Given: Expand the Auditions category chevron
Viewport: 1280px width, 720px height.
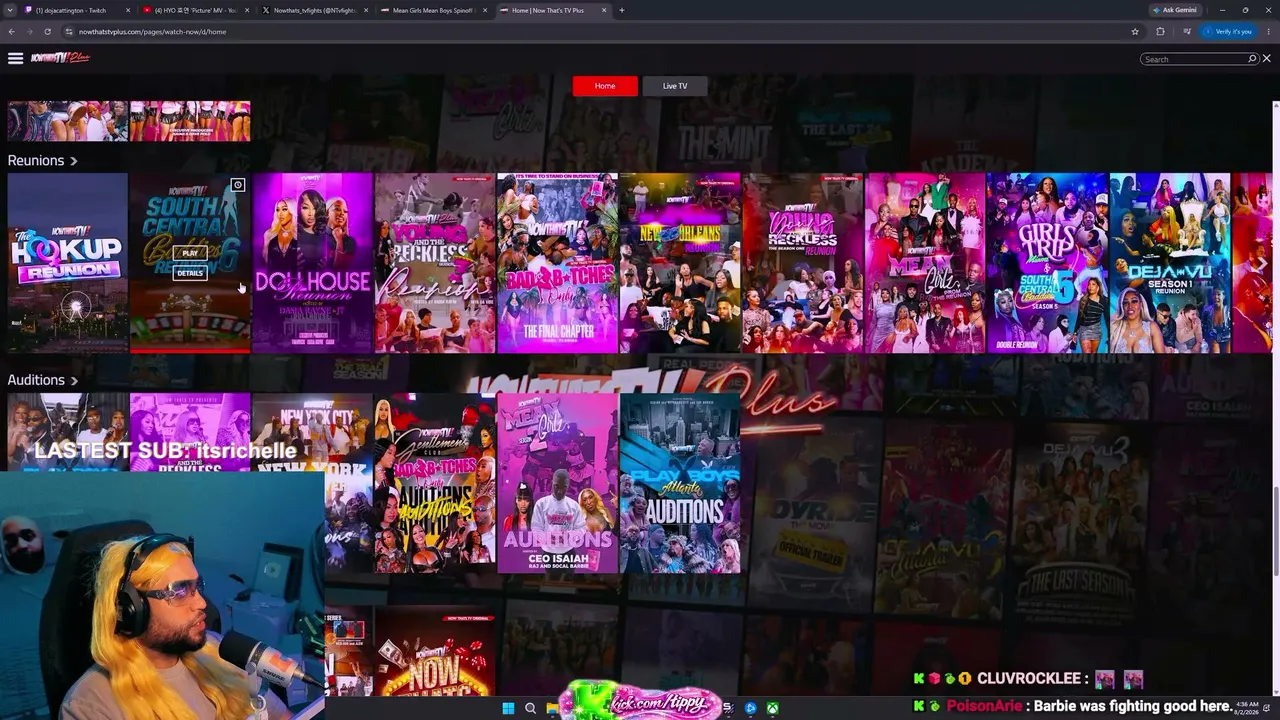Looking at the screenshot, I should click(x=73, y=381).
